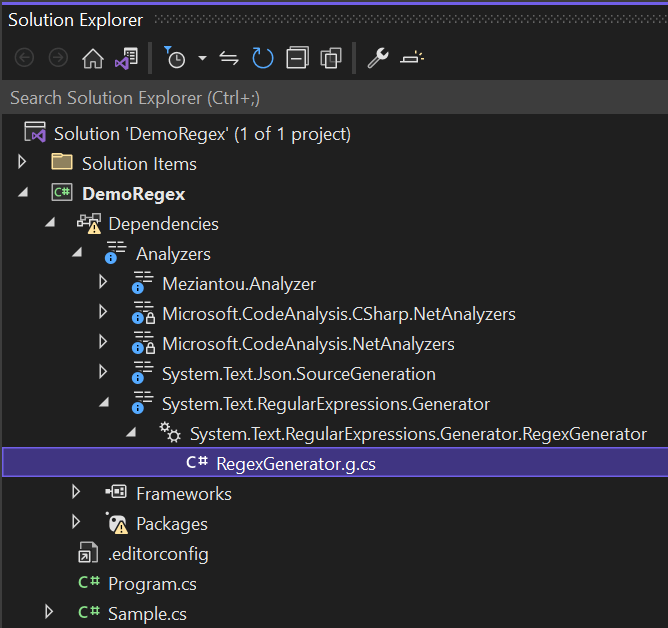Collapse All nodes using the toolbar icon
Screen dimensions: 668x628
pyautogui.click(x=296, y=59)
